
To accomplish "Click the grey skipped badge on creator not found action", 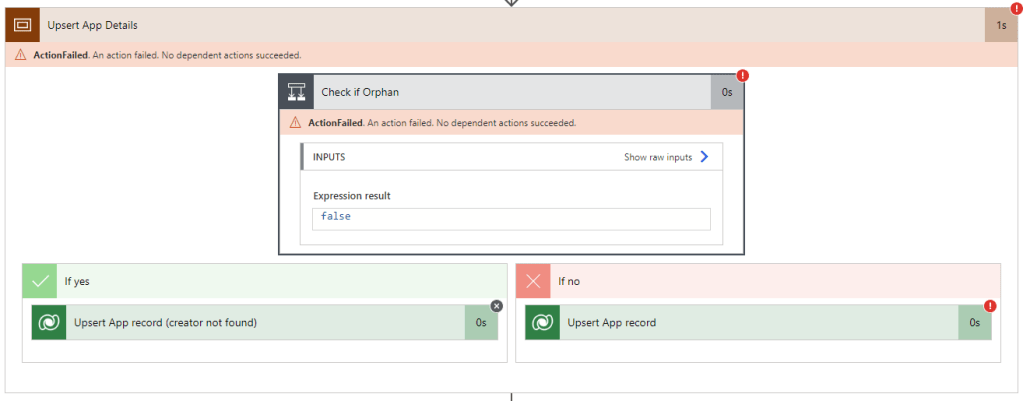I will 497,306.
